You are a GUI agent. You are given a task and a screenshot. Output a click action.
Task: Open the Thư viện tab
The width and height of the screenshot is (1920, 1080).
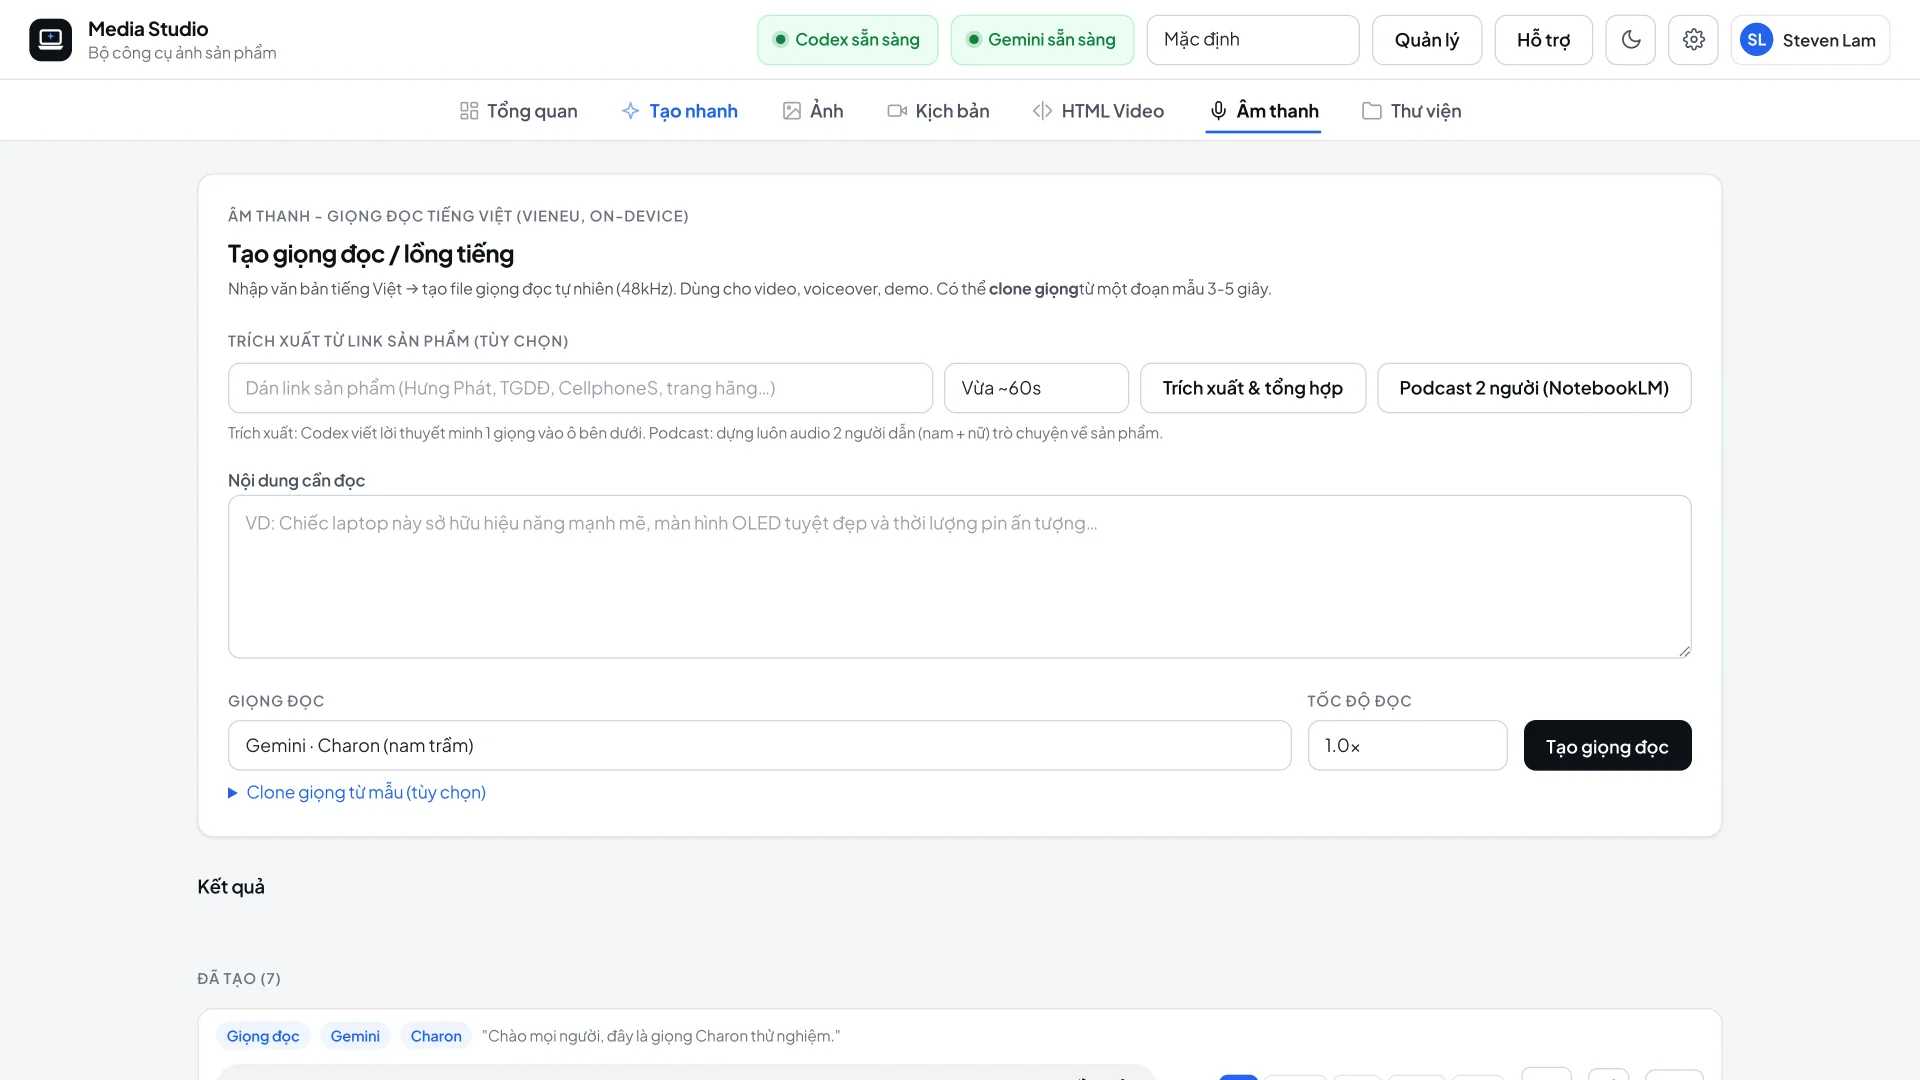click(x=1412, y=111)
